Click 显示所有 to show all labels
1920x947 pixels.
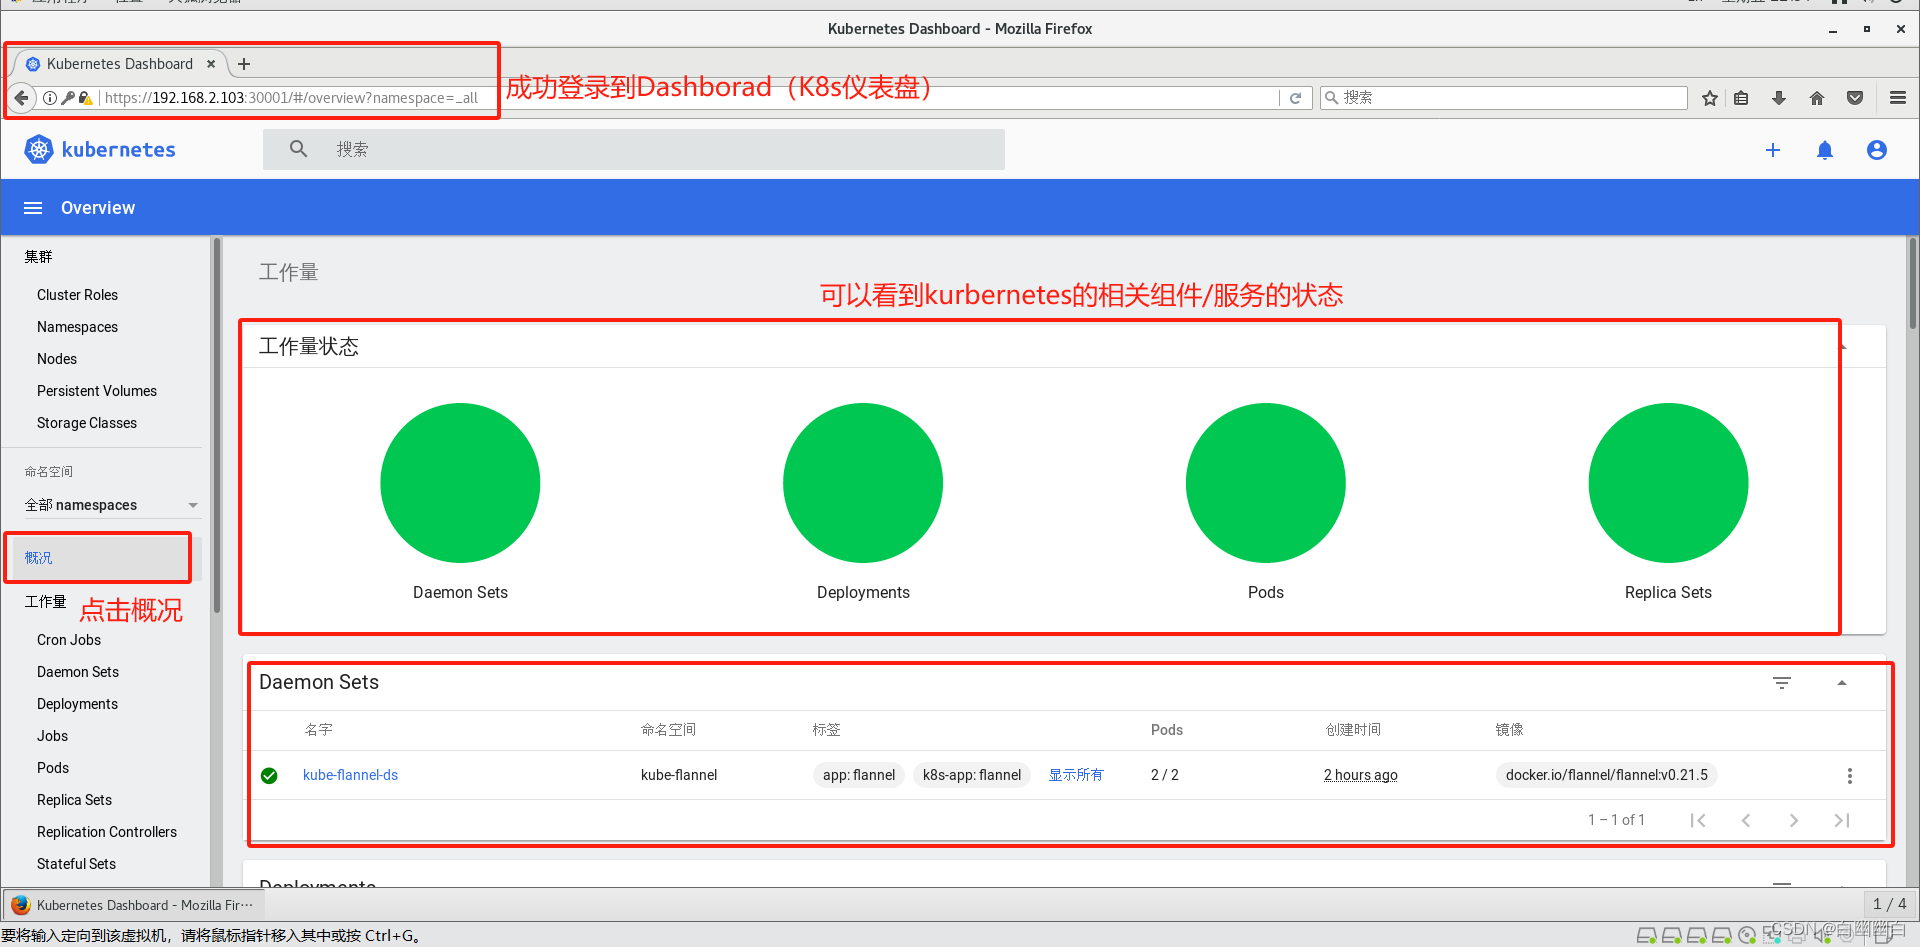click(x=1076, y=775)
